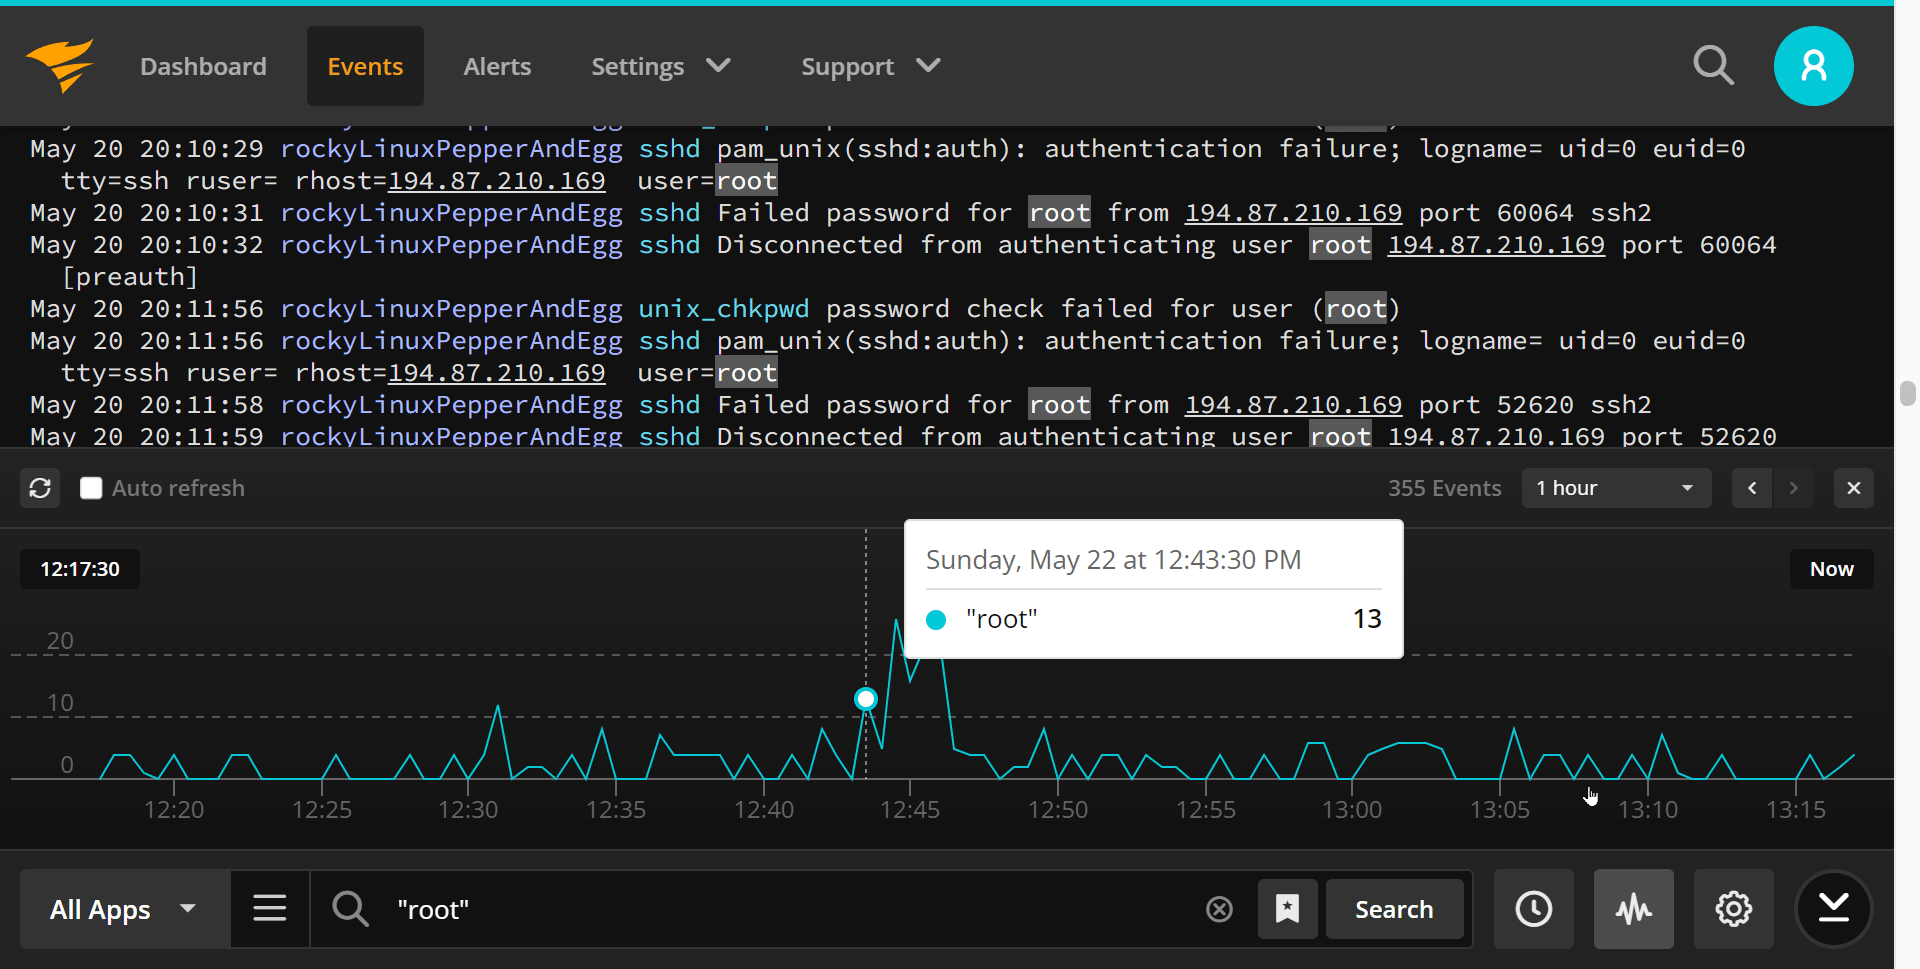
Task: Expand the Settings menu
Action: pos(660,66)
